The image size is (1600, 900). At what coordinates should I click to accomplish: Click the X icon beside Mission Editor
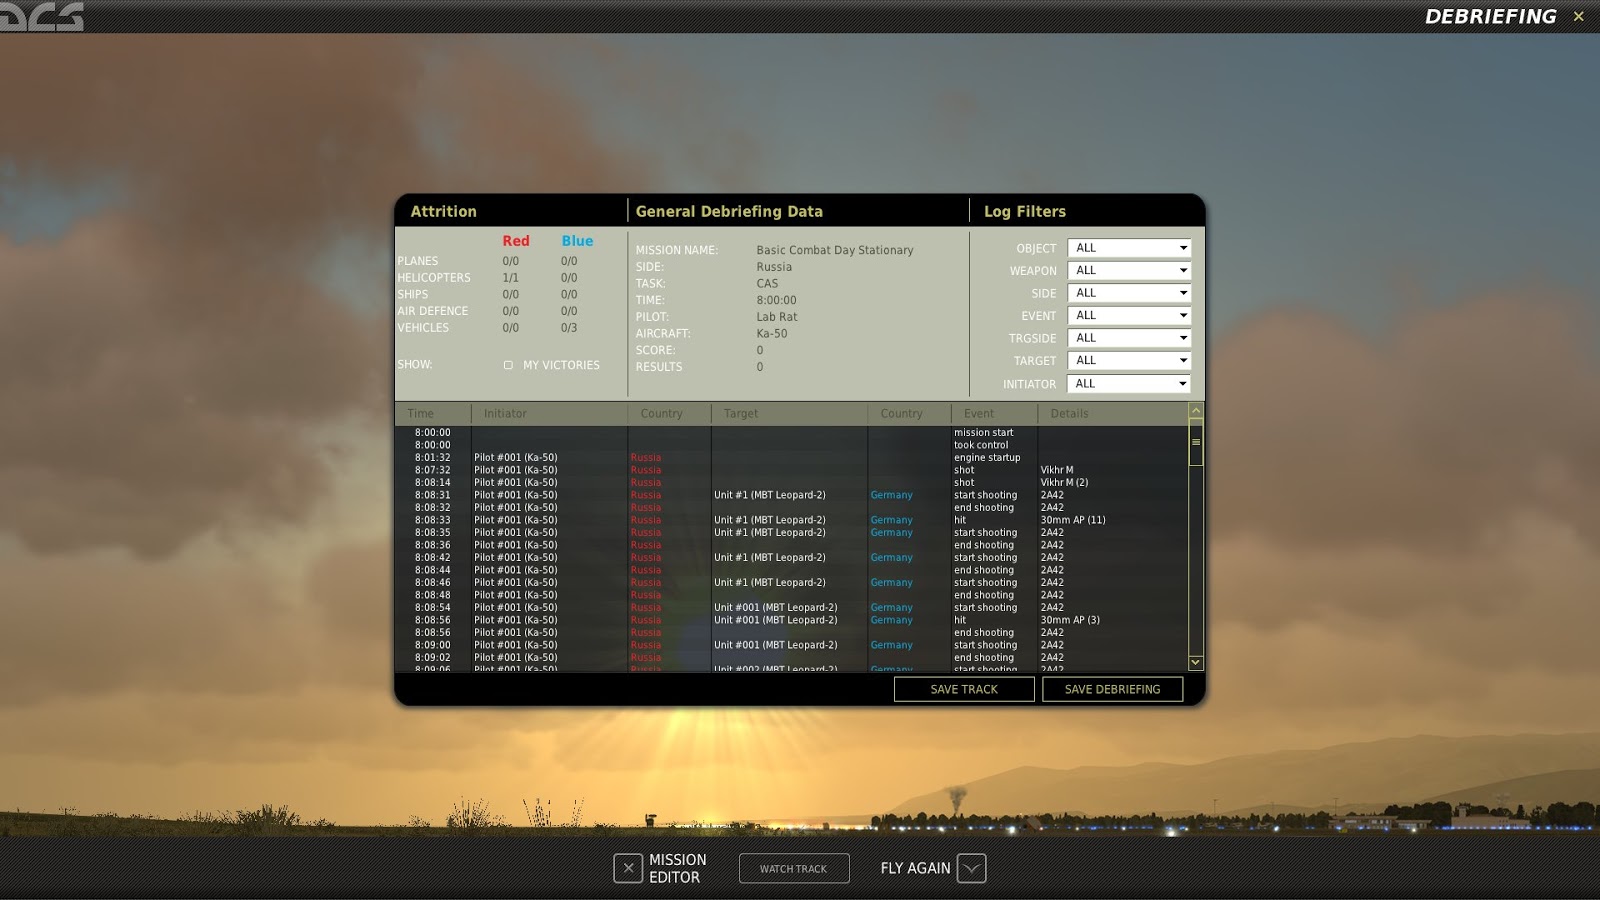[628, 868]
